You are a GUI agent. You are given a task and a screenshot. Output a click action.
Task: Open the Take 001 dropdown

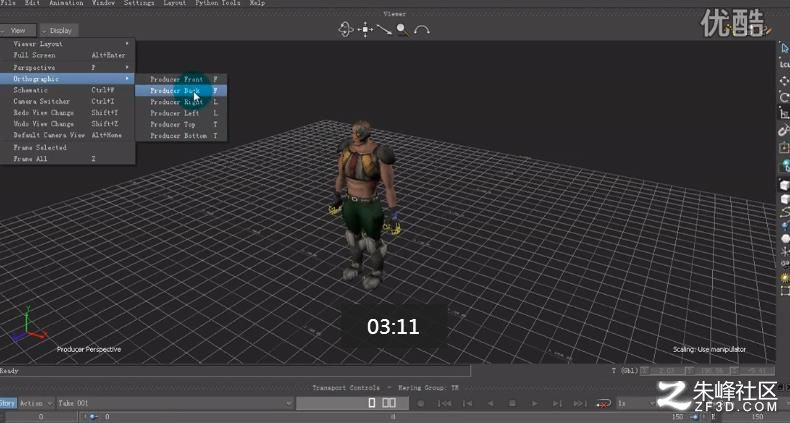coord(174,403)
